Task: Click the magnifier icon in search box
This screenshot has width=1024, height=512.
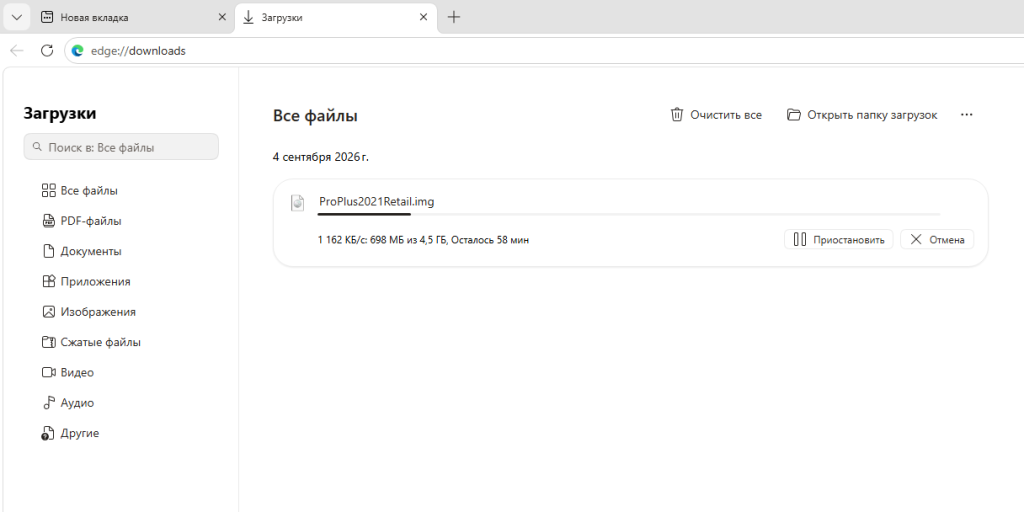Action: [x=37, y=147]
